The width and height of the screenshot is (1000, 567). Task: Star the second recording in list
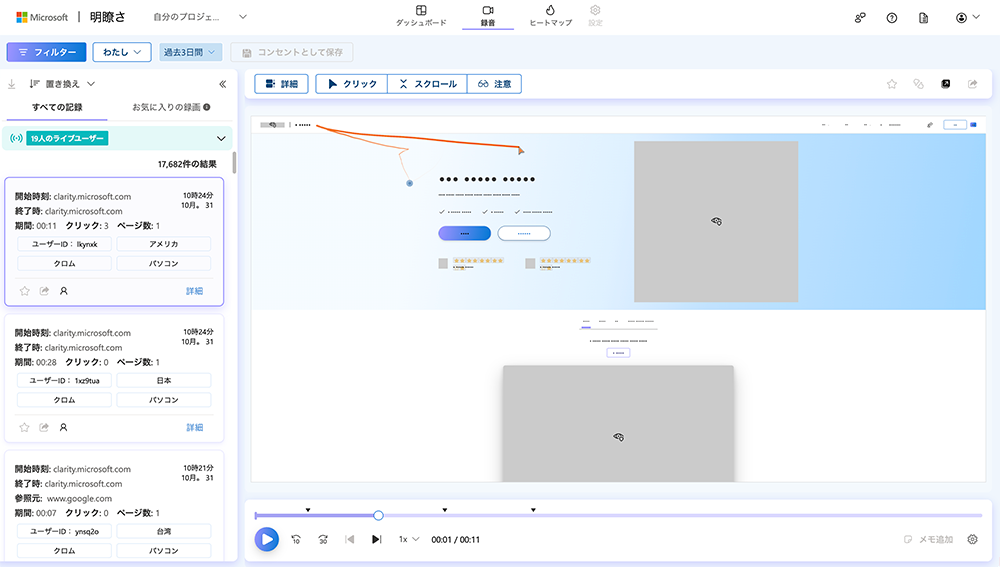point(25,427)
